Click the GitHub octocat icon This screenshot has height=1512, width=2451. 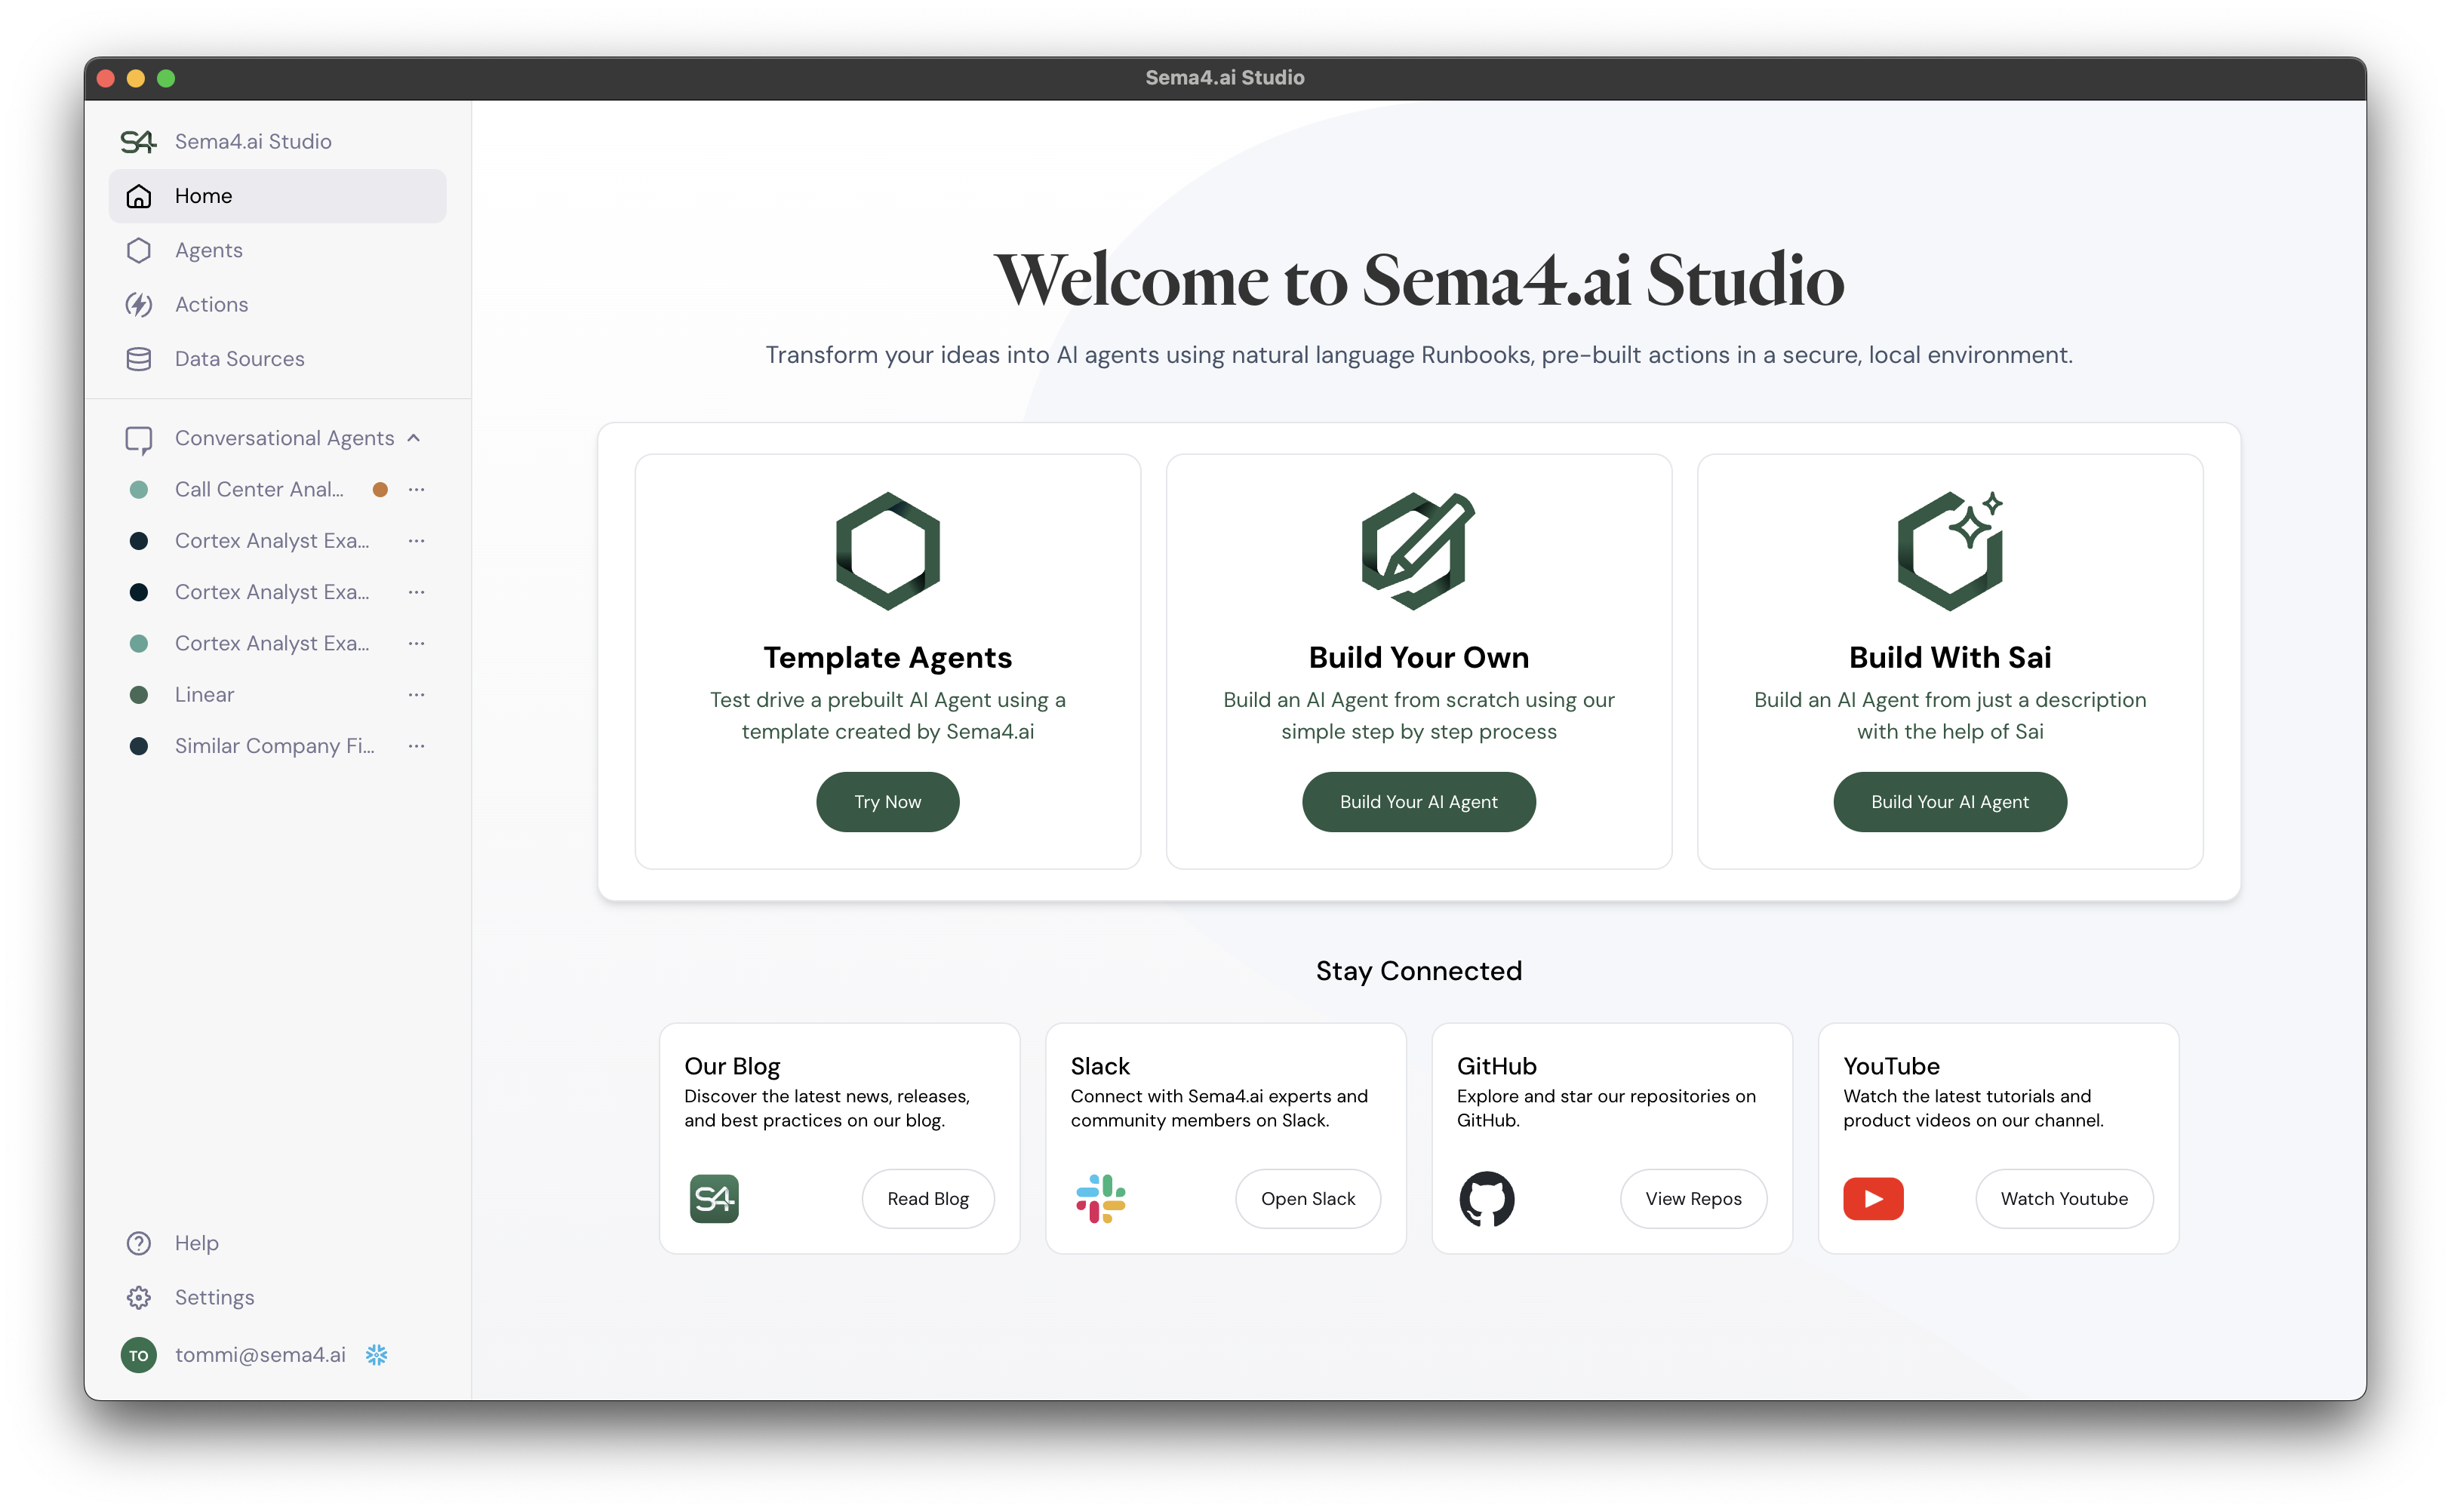tap(1487, 1198)
